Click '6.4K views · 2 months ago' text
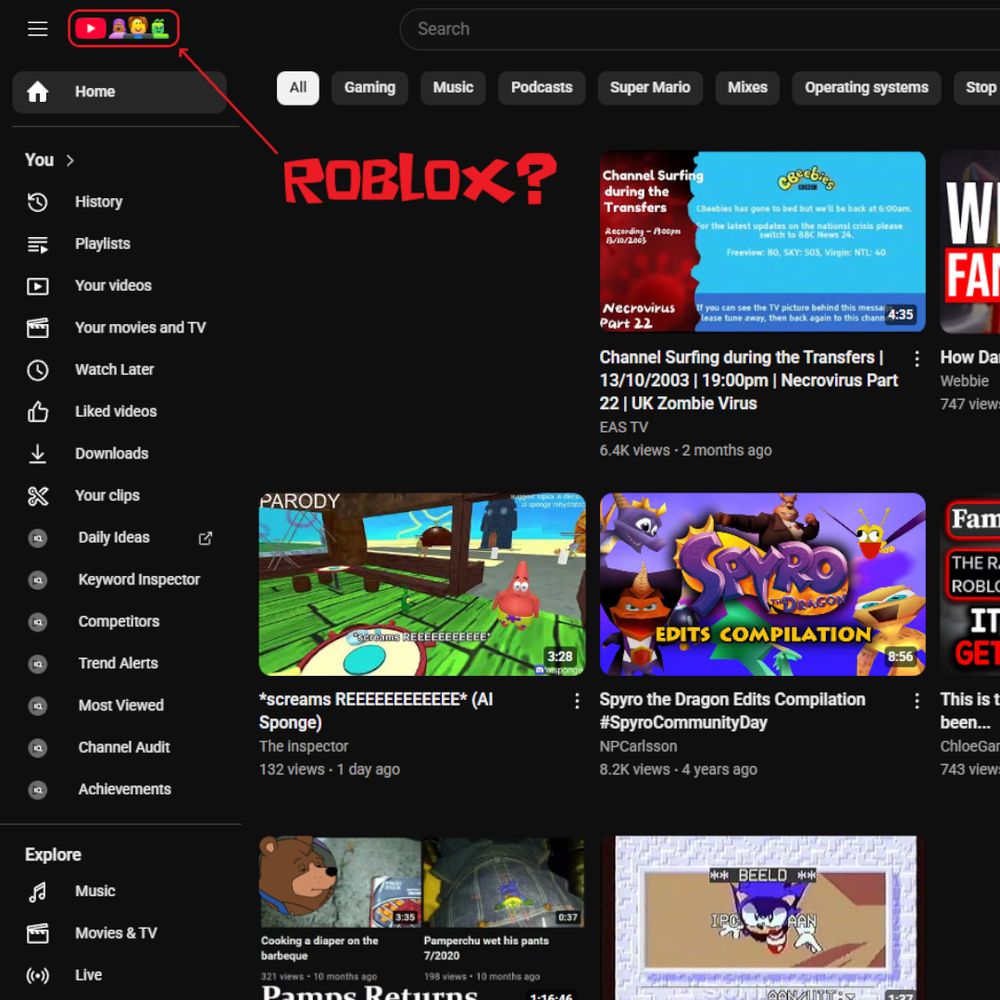 (x=686, y=450)
